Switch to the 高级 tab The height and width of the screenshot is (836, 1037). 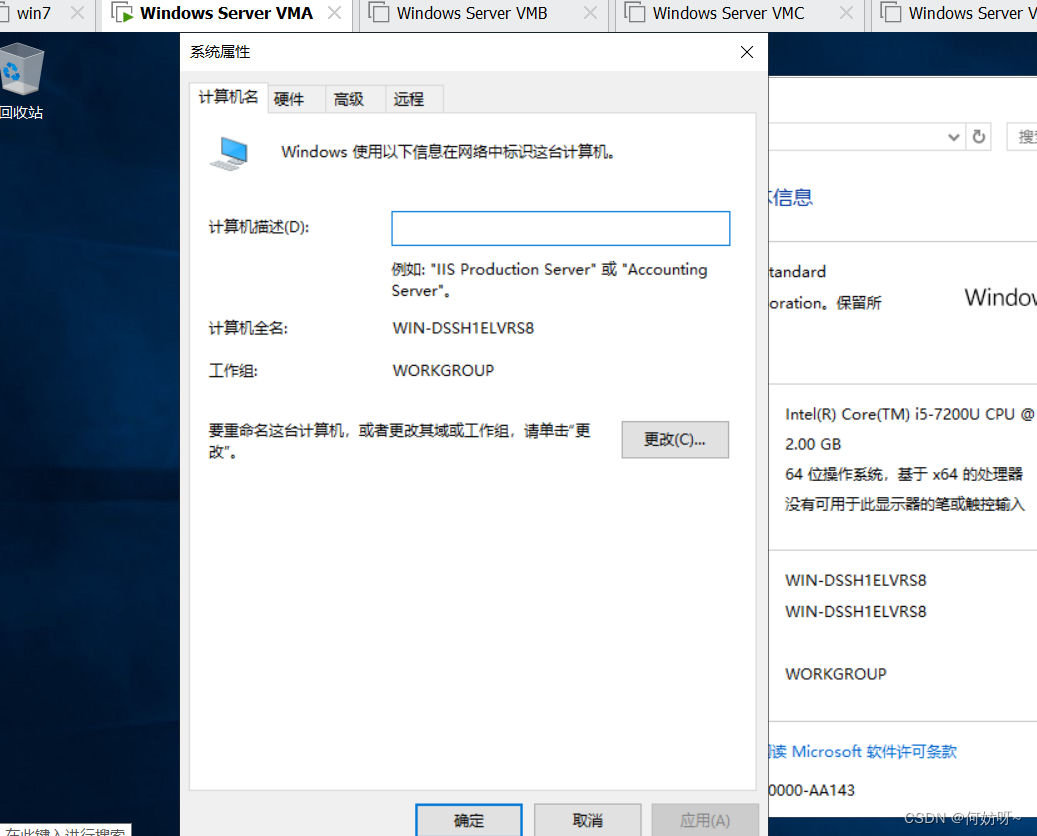click(x=349, y=100)
